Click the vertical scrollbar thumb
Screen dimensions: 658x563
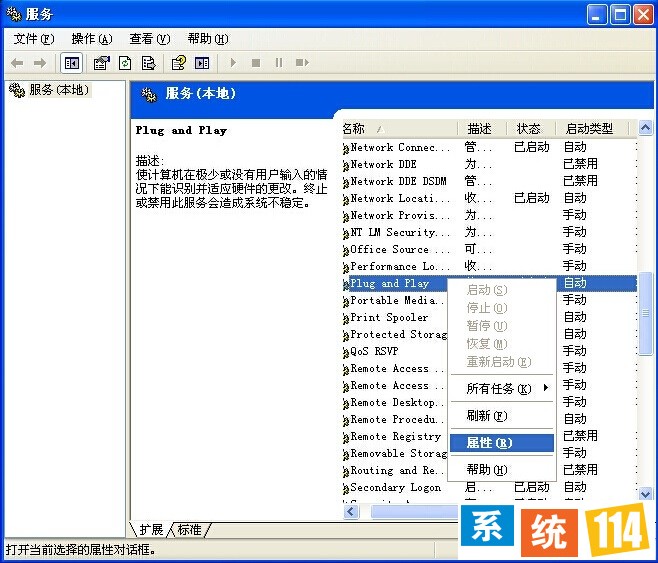point(645,313)
